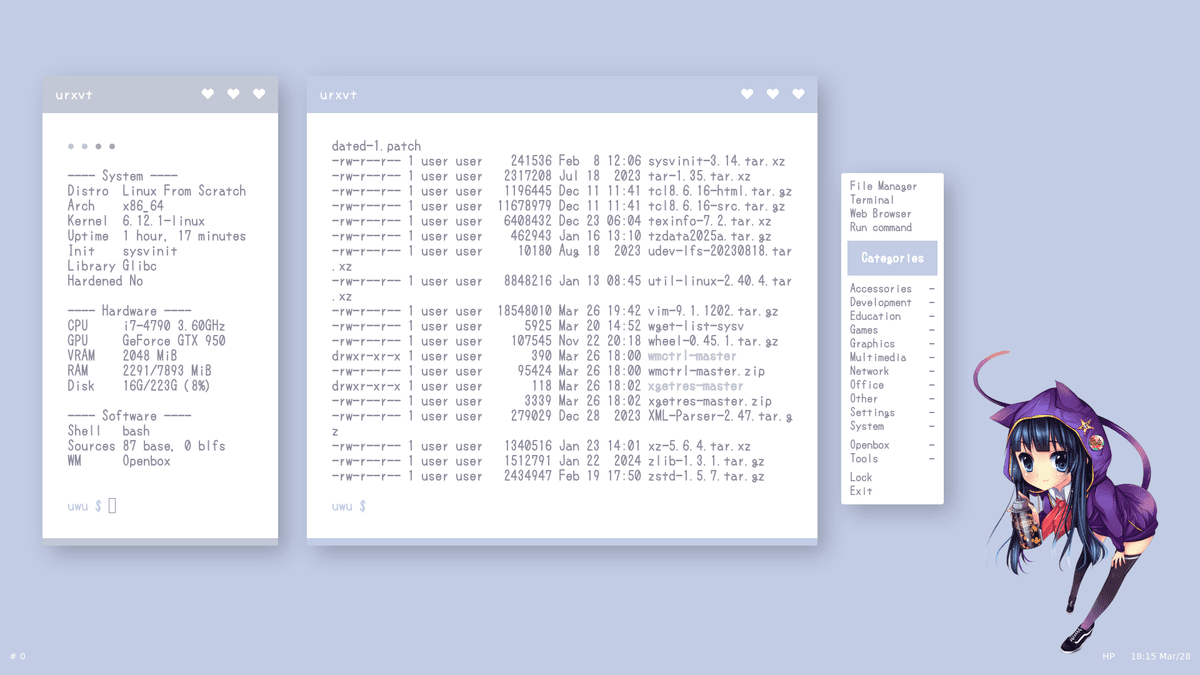
Task: Focus the uwu prompt in the file listing terminal
Action: coord(349,507)
